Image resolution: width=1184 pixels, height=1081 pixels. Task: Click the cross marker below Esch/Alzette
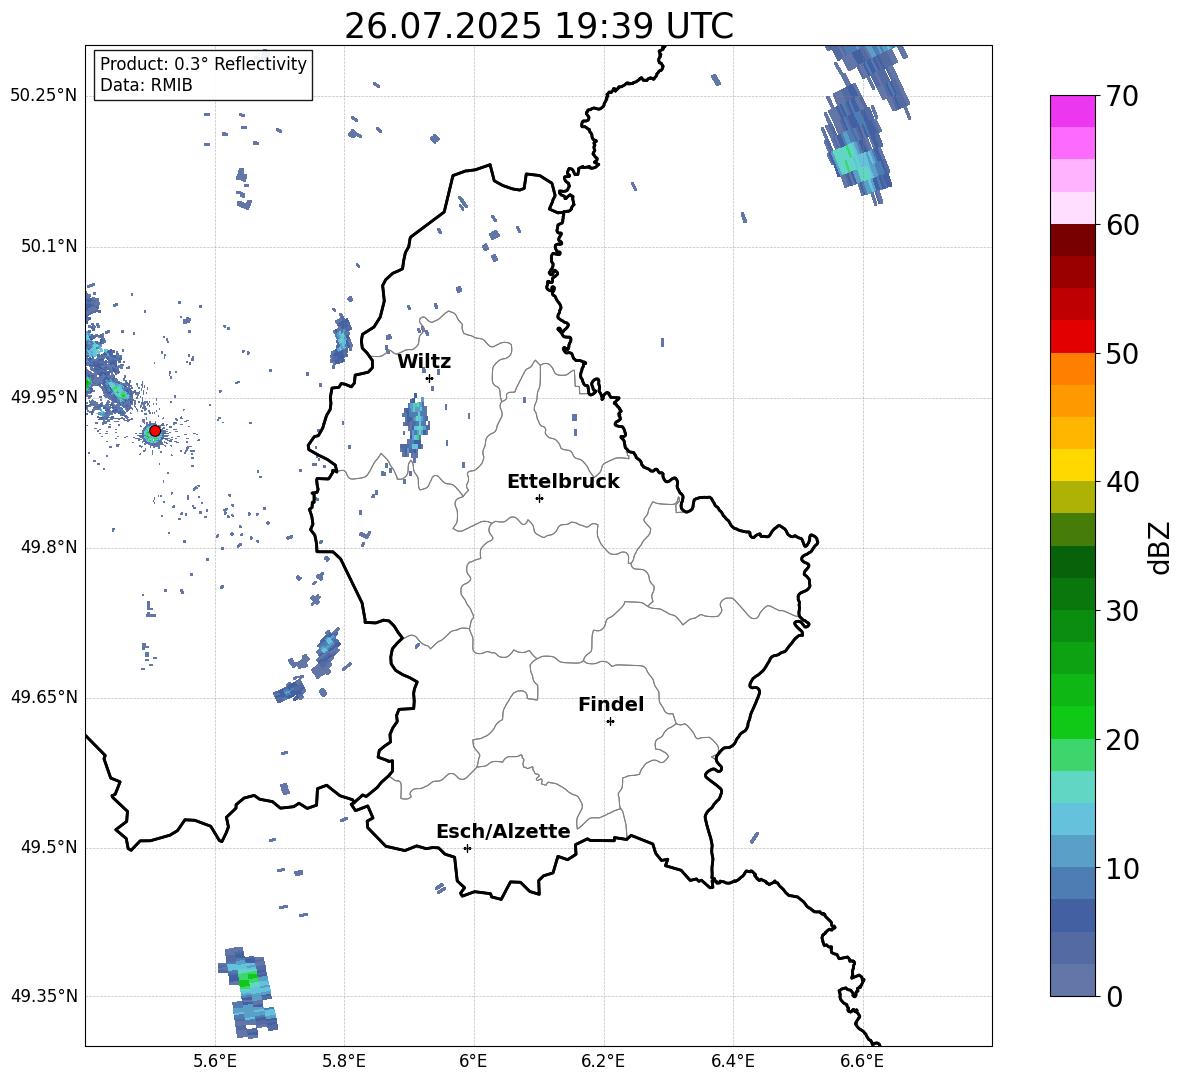point(467,848)
